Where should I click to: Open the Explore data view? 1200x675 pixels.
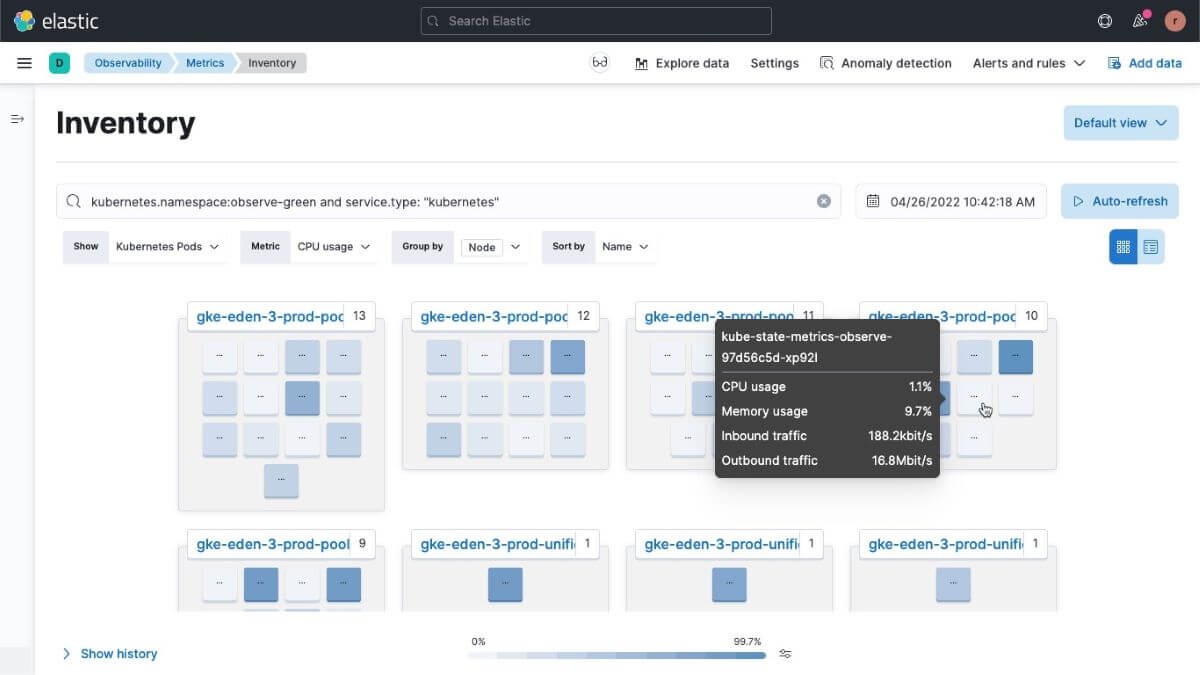click(x=681, y=62)
